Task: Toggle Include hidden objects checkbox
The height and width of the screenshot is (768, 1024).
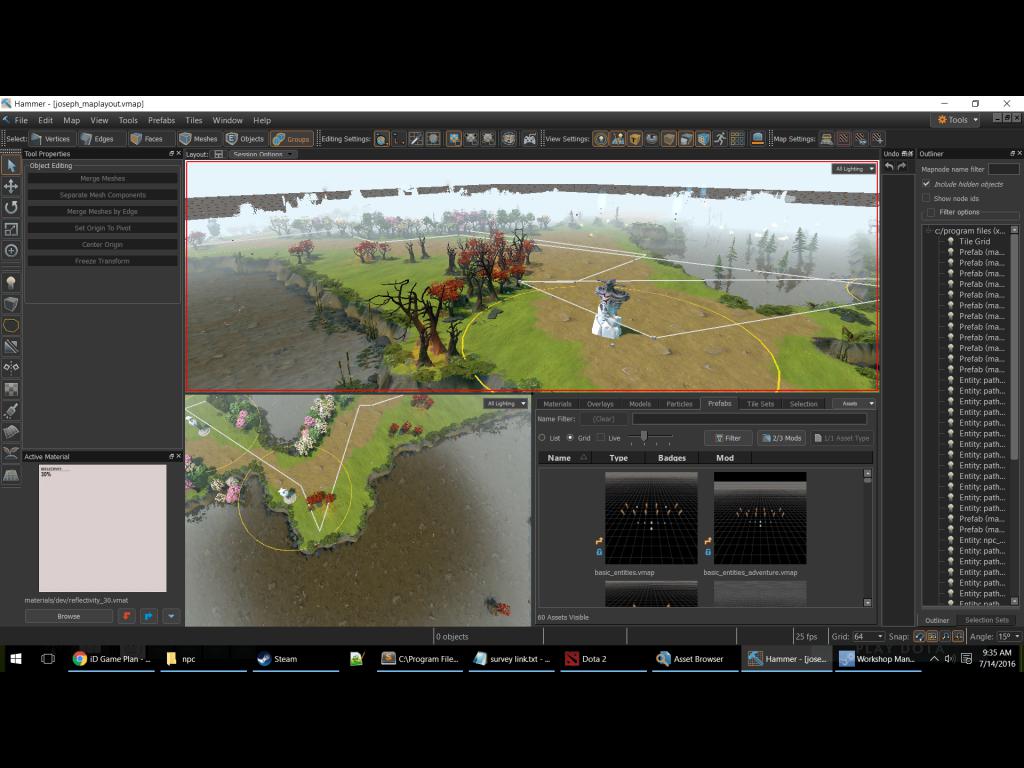Action: point(926,184)
